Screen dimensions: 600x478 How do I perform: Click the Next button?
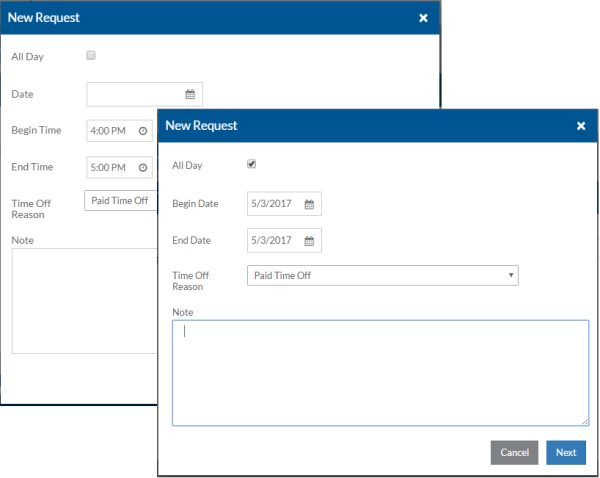566,452
